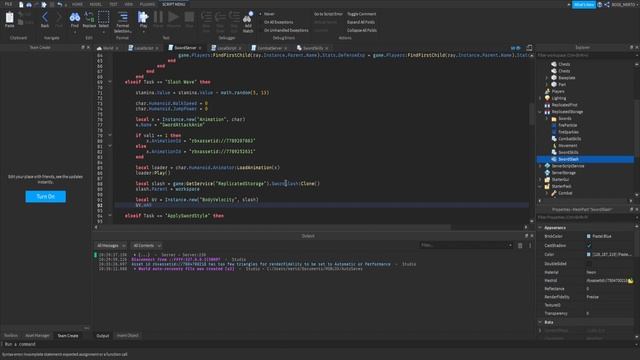
Task: Select the On Unhandled Exceptions option
Action: 286,30
